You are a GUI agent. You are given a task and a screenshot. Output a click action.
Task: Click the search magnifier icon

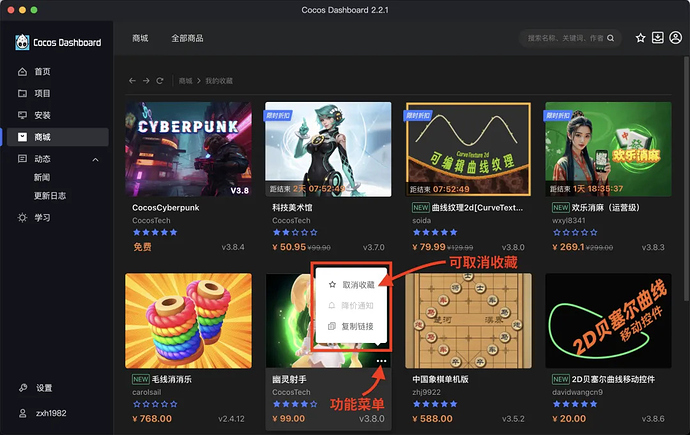coord(611,38)
